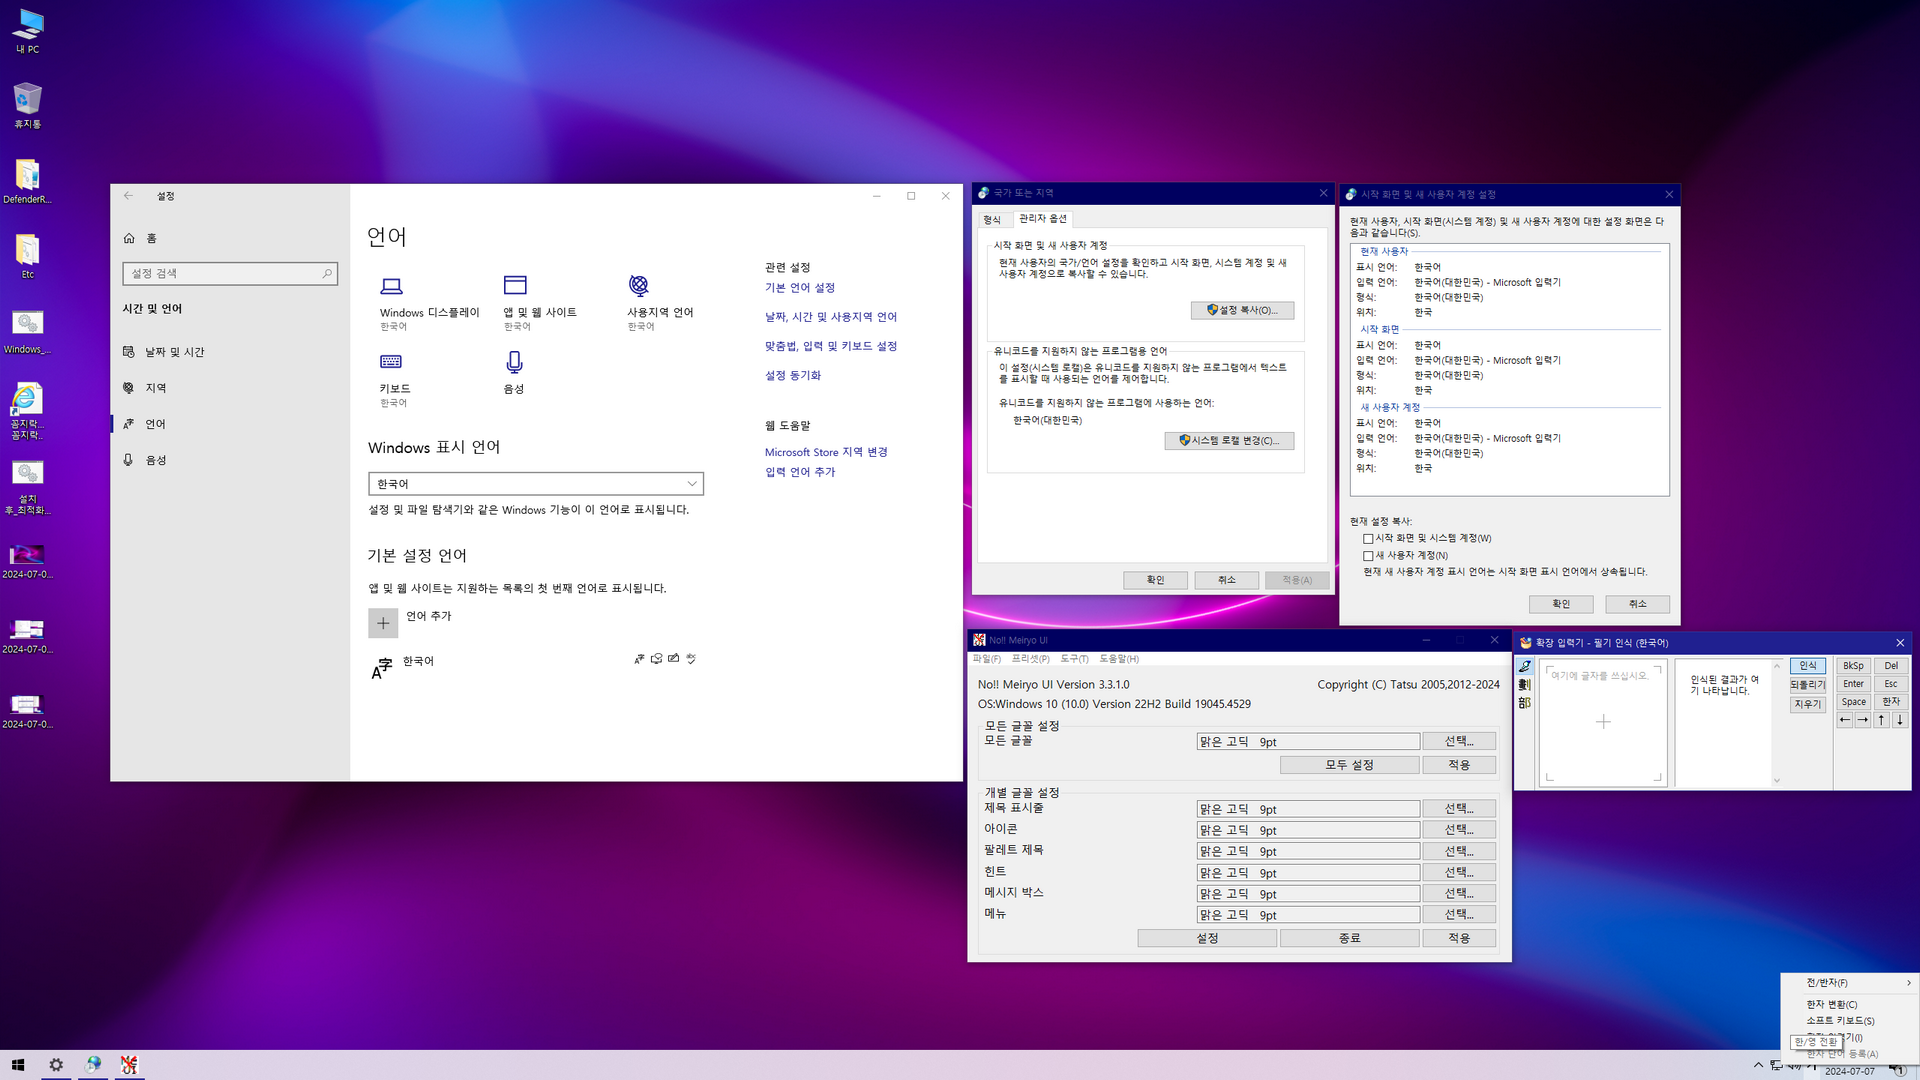Expand the 전/반자 submenu arrow

pyautogui.click(x=1908, y=983)
